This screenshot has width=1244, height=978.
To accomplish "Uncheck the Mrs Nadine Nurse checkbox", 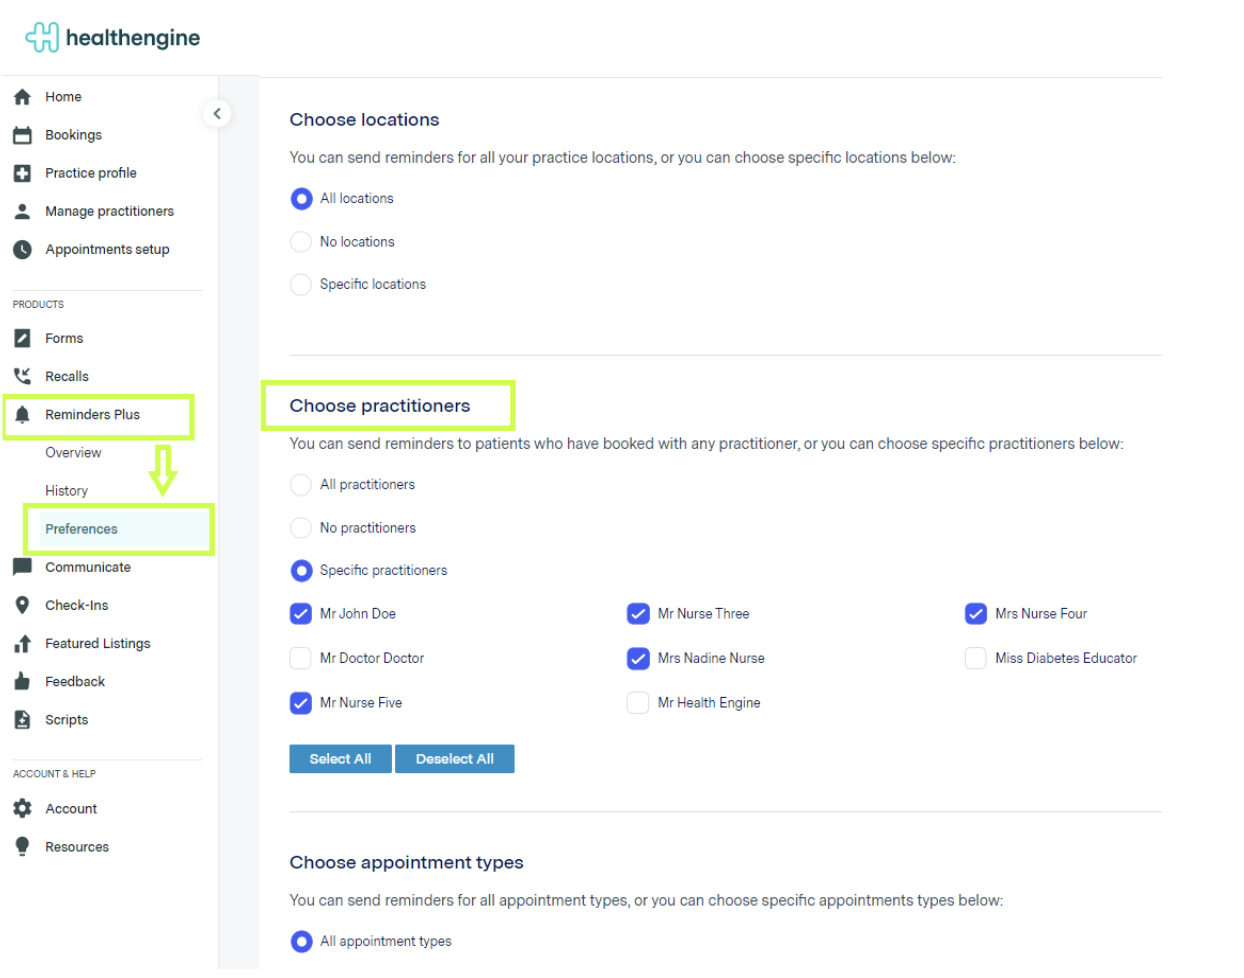I will tap(638, 658).
